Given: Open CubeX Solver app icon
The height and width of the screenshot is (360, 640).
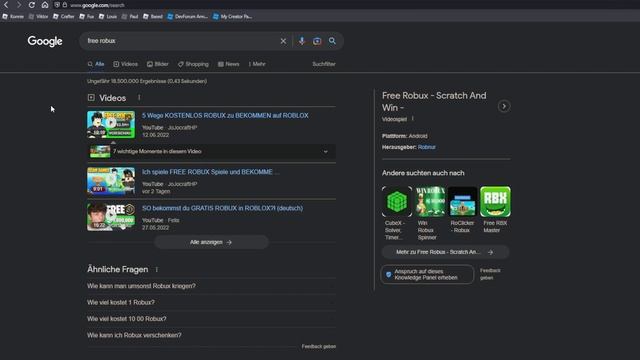Looking at the screenshot, I should pyautogui.click(x=396, y=202).
